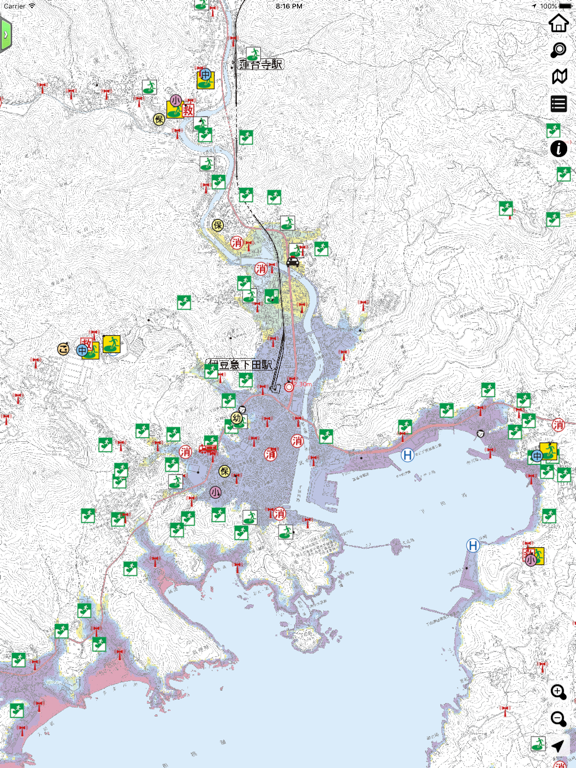Tap the yellow evacuation icon right of こ and 中
Screen dimensions: 576x768
(x=112, y=344)
